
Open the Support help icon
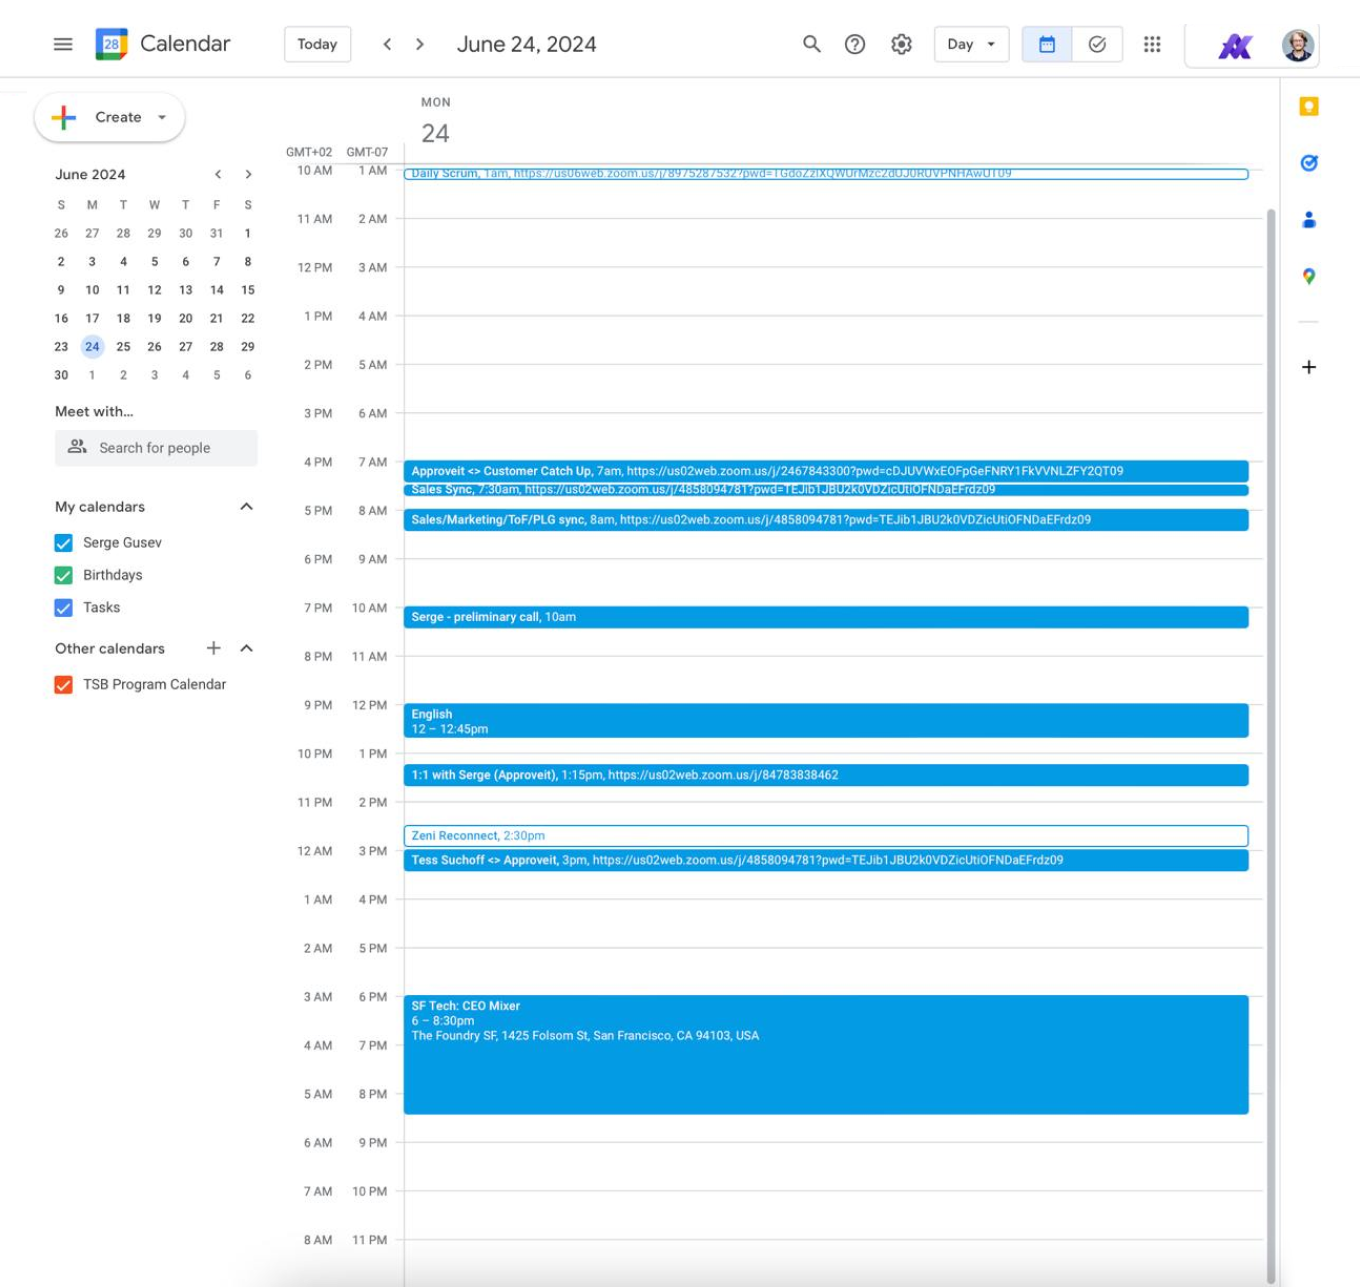(x=855, y=44)
